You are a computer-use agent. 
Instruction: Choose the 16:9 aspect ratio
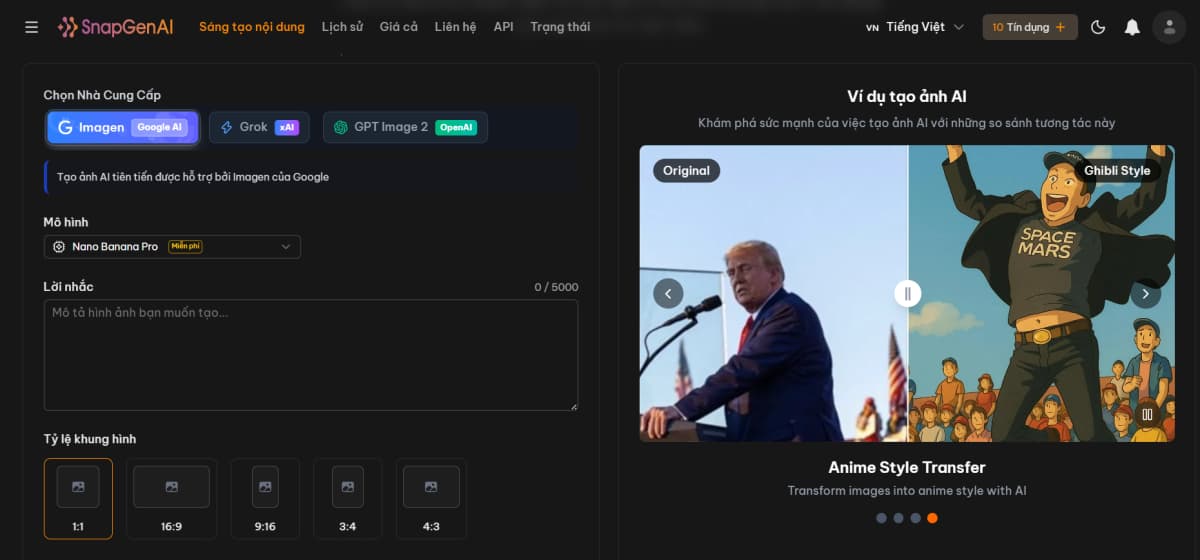[x=172, y=498]
